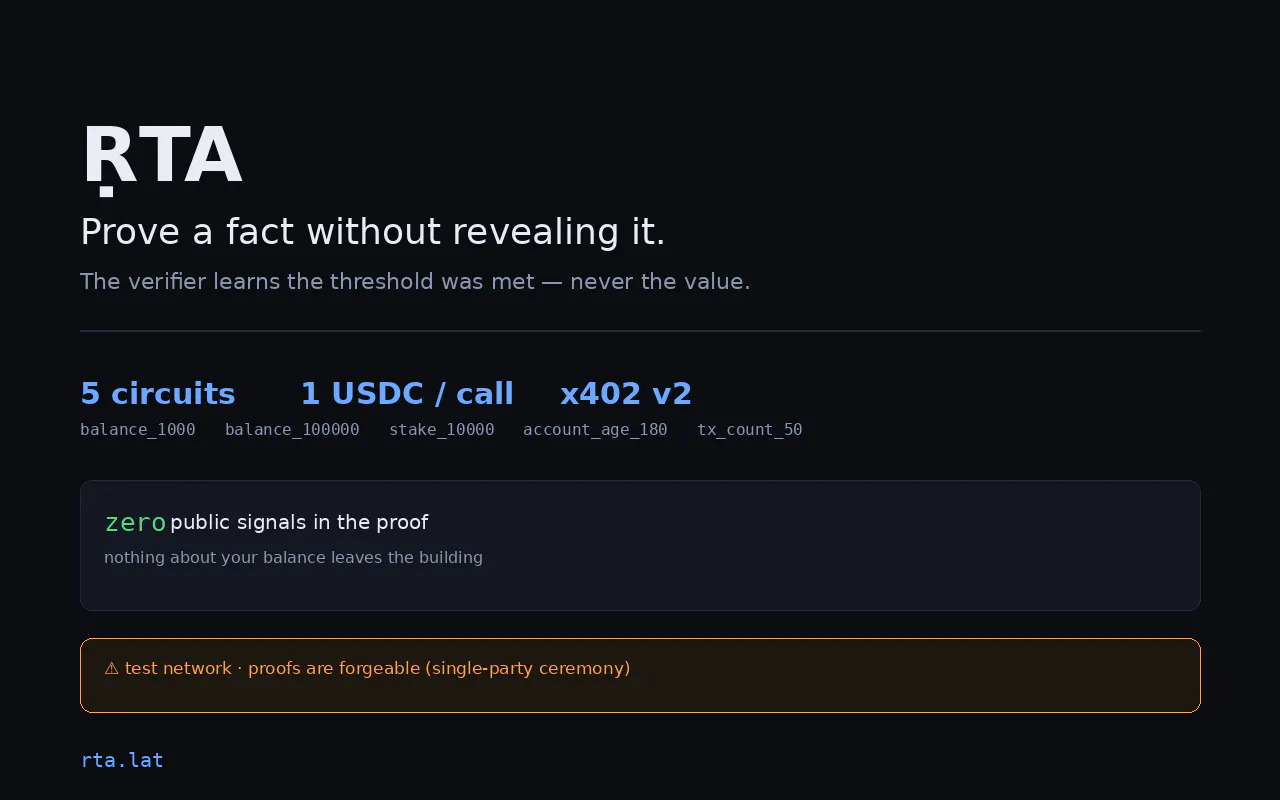The height and width of the screenshot is (800, 1280).
Task: Click the zero public signals card
Action: (640, 546)
